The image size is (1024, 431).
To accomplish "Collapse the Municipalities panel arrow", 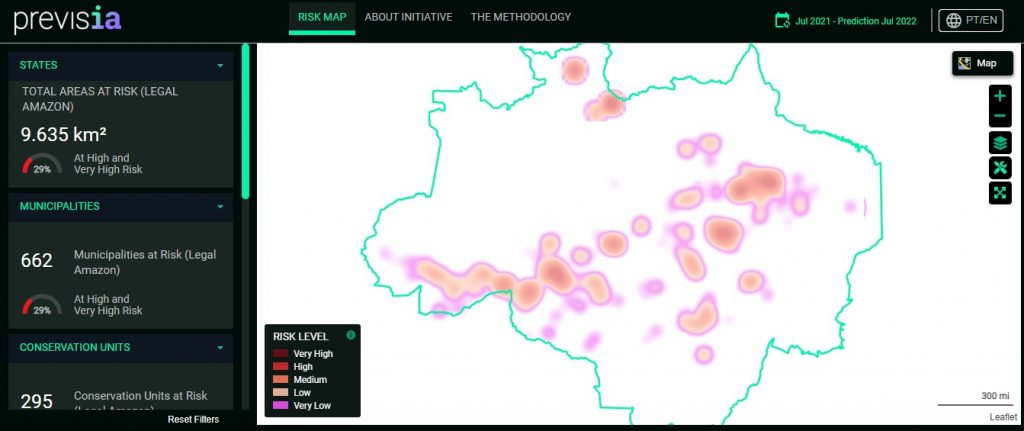I will coord(221,206).
